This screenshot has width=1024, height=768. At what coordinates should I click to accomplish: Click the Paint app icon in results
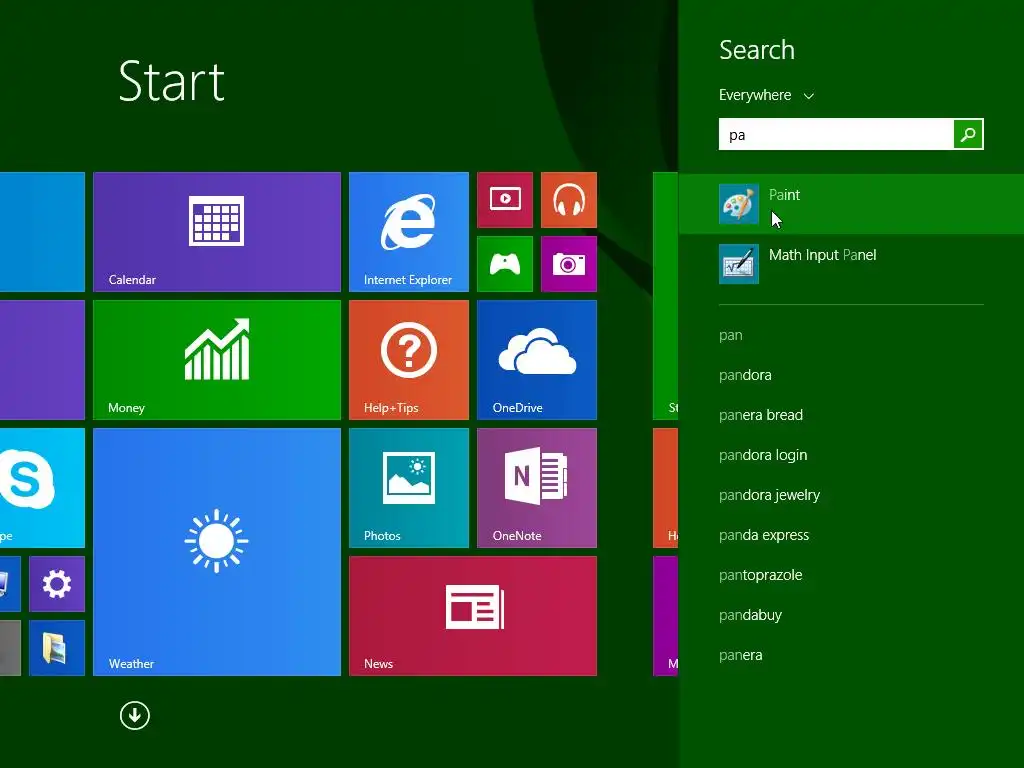739,204
